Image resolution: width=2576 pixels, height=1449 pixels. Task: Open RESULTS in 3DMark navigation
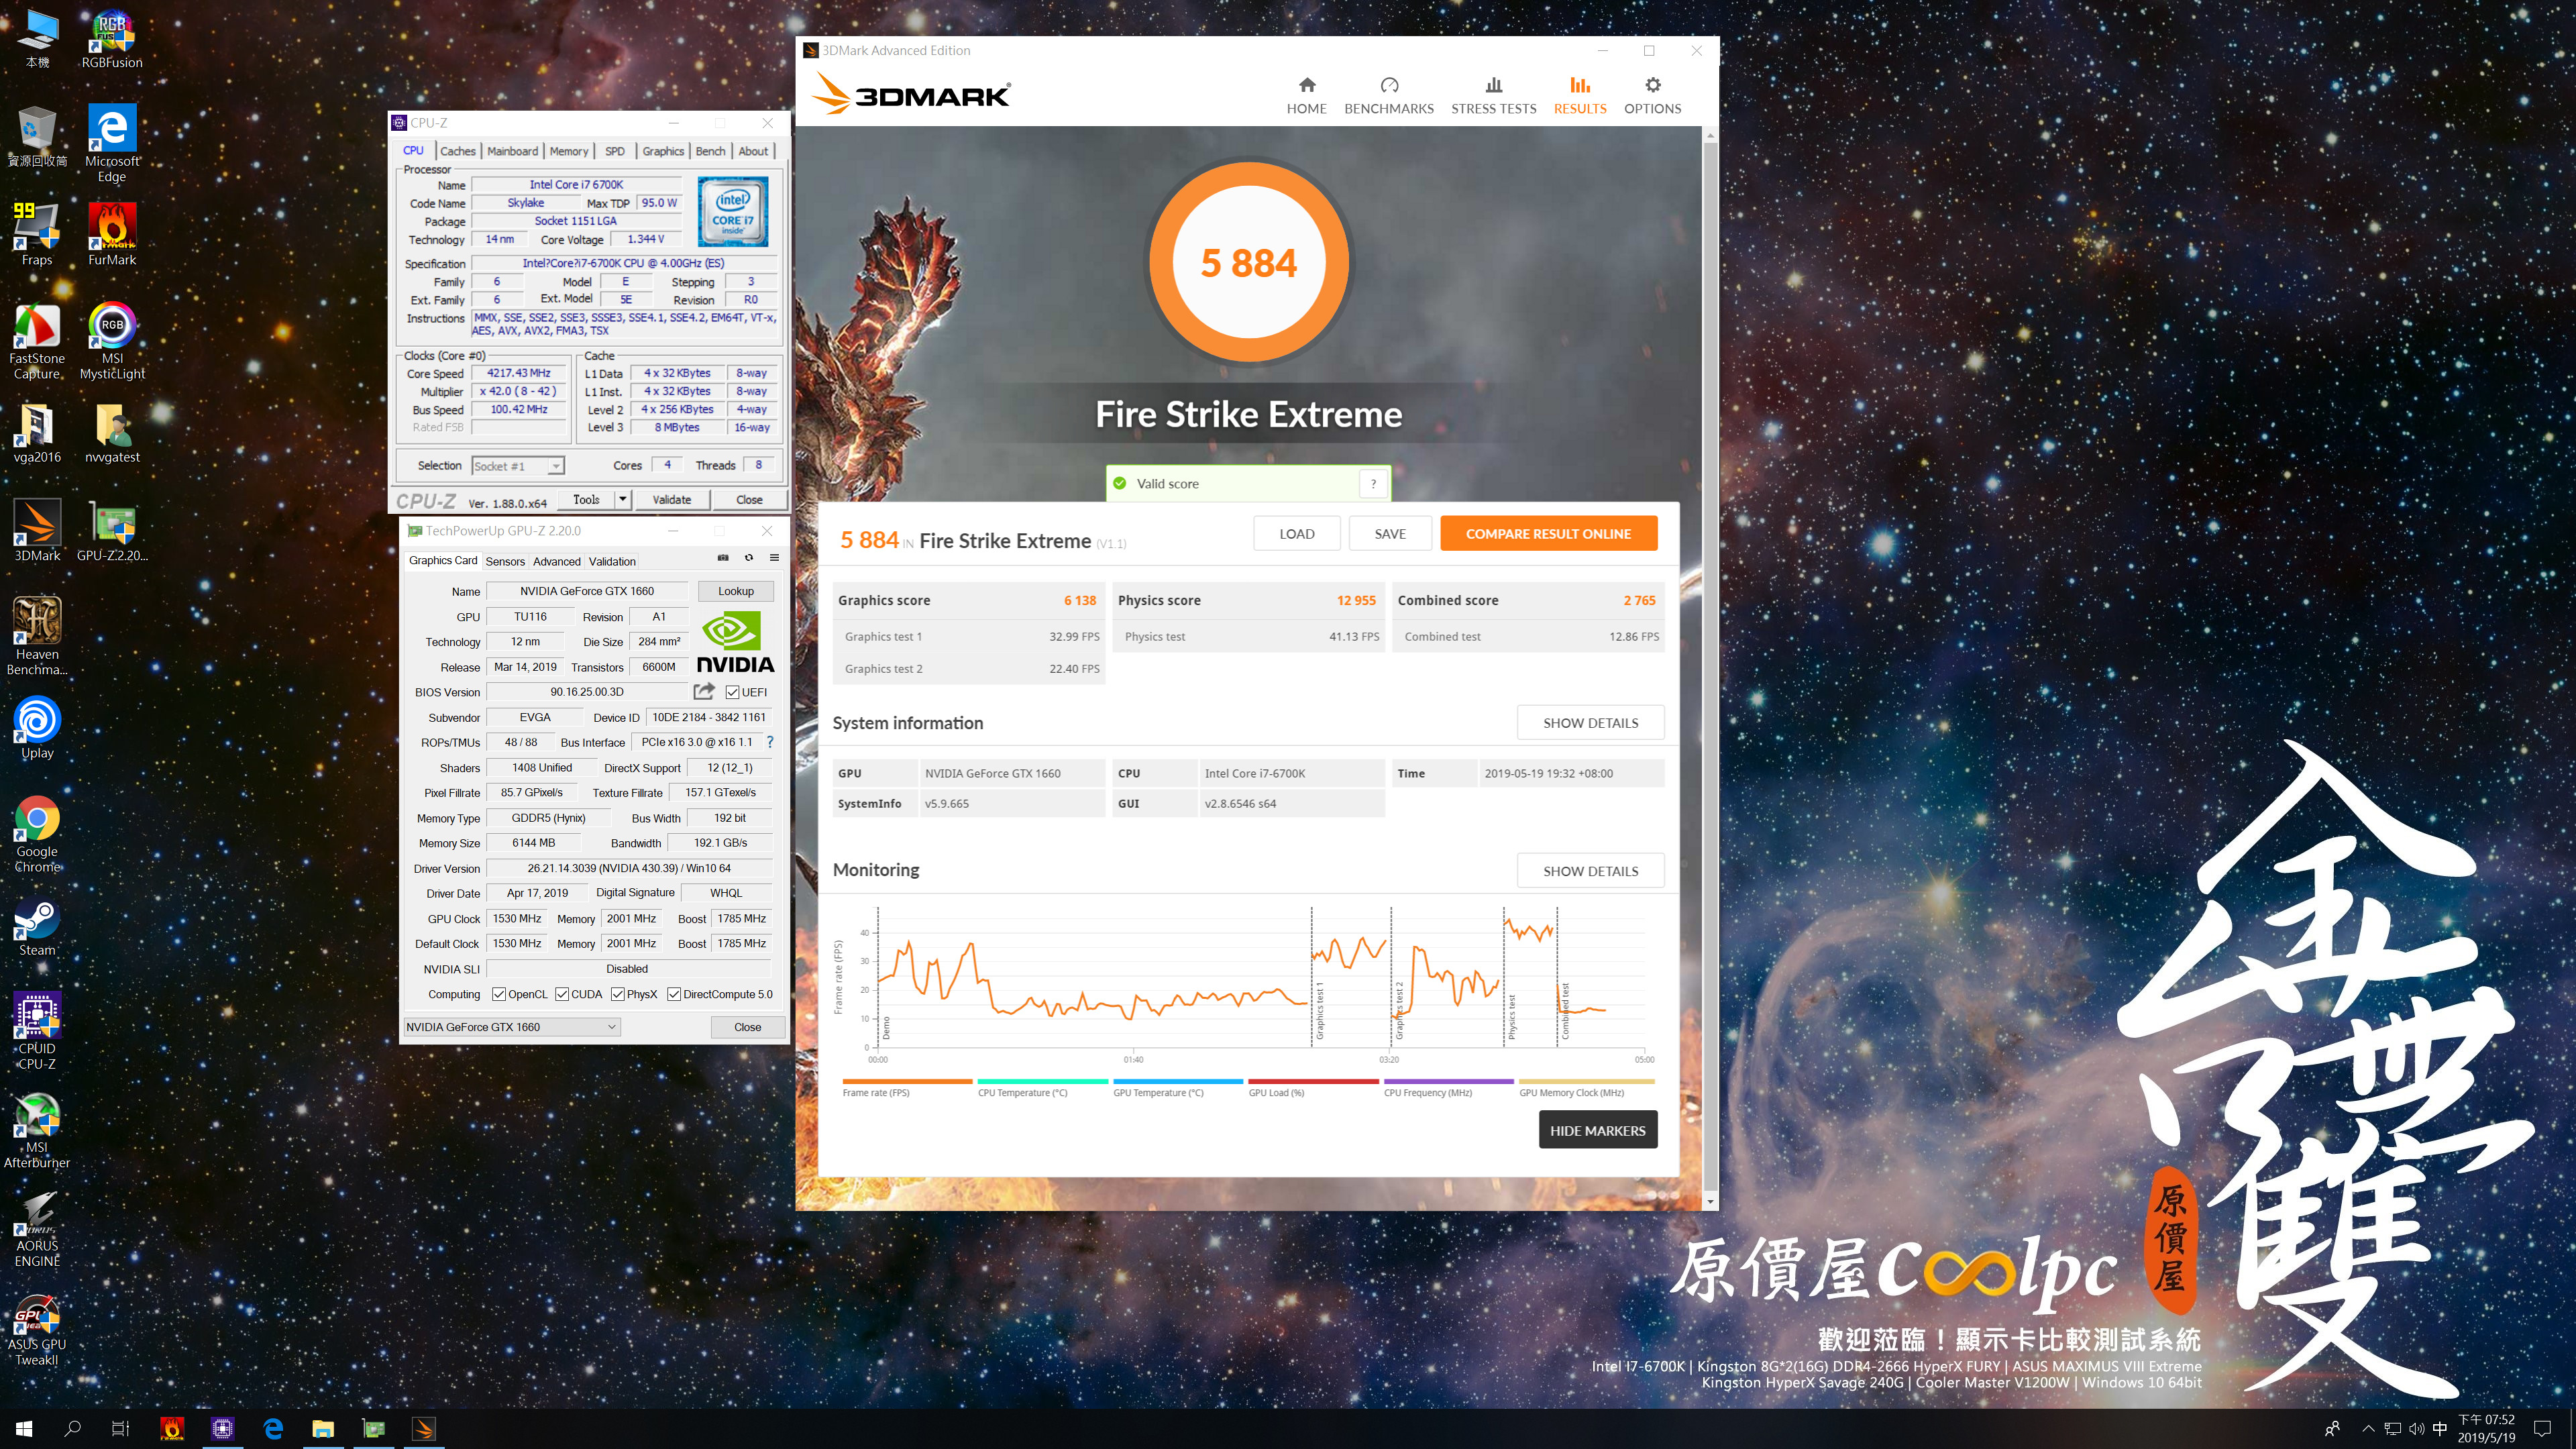[x=1579, y=96]
